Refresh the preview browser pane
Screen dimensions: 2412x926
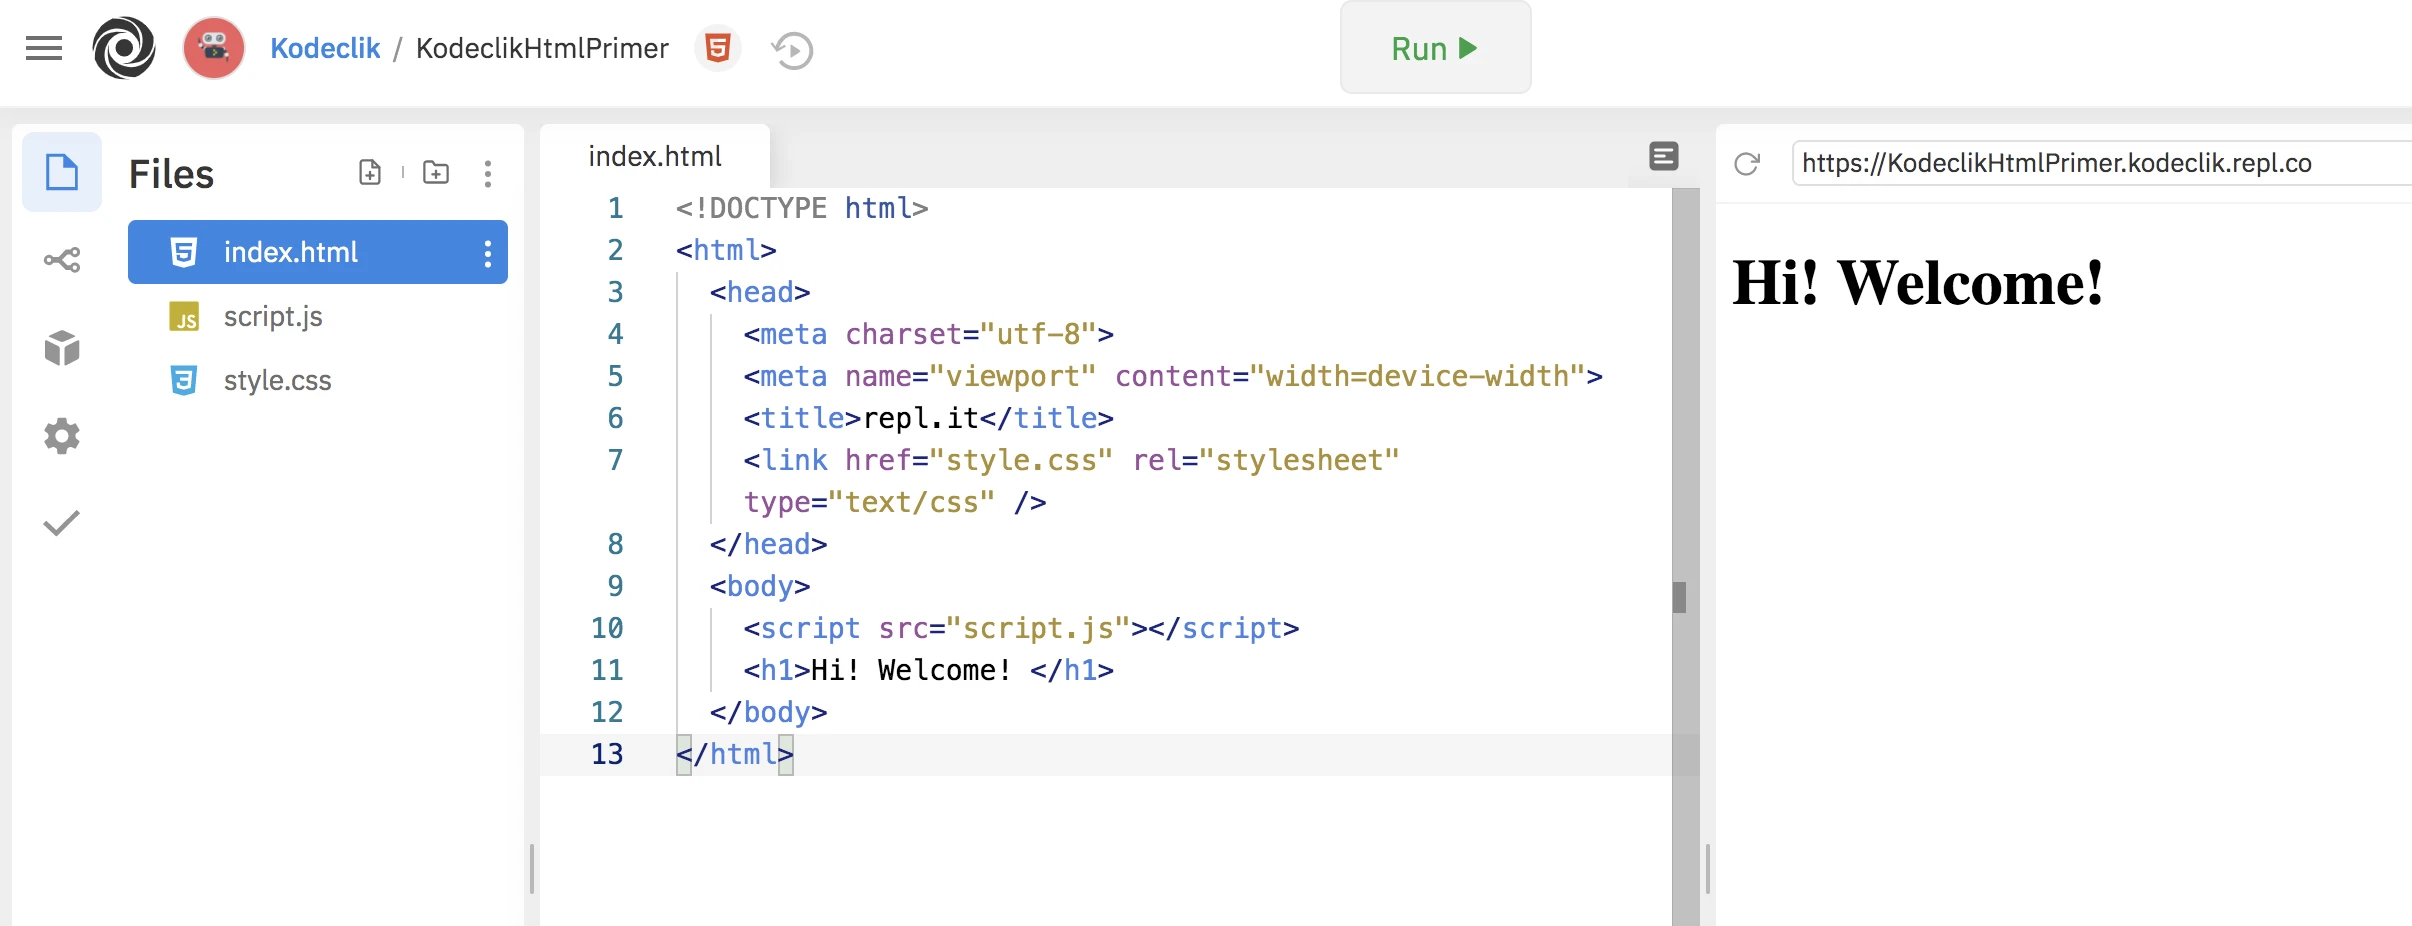(x=1747, y=163)
